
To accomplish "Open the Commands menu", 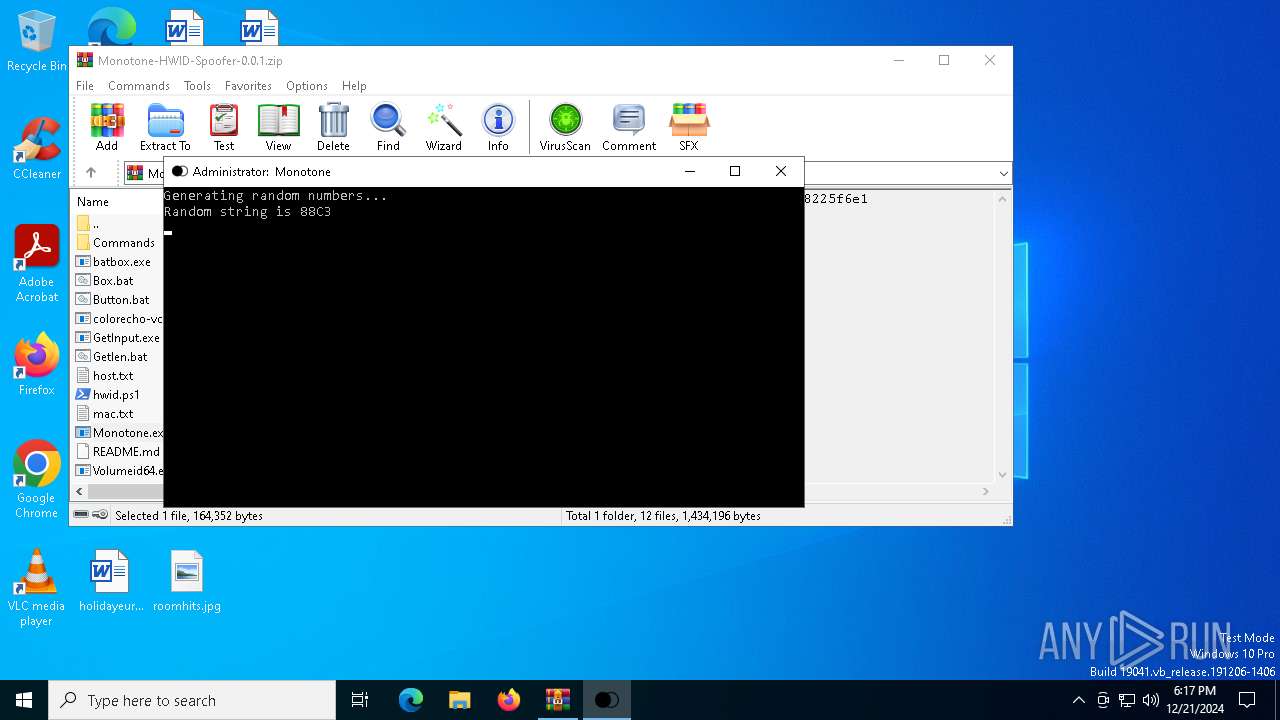I will pos(139,86).
